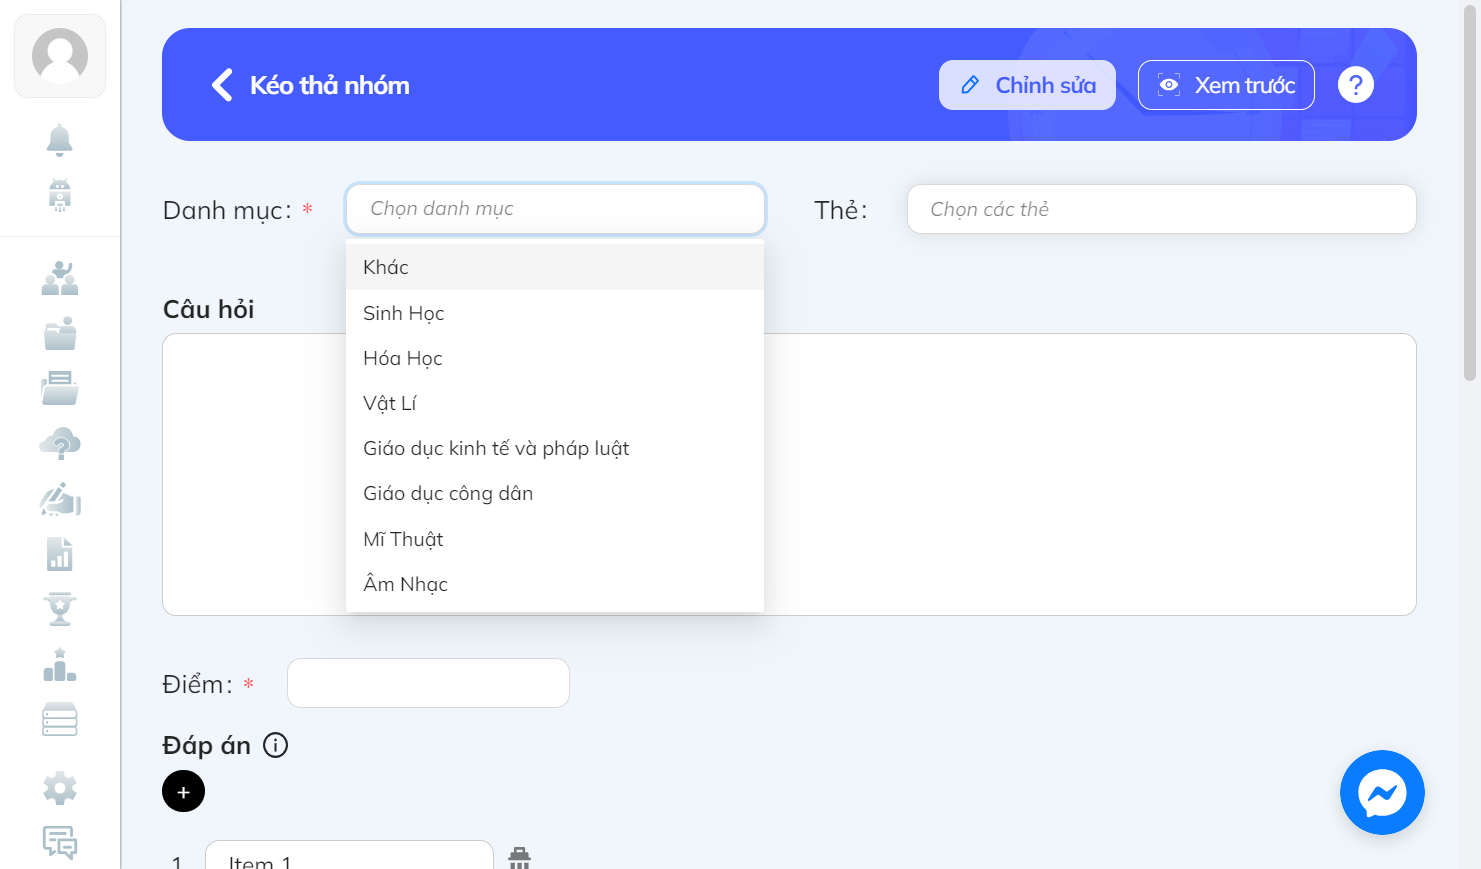Click the user avatar in sidebar
The image size is (1481, 869).
60,56
